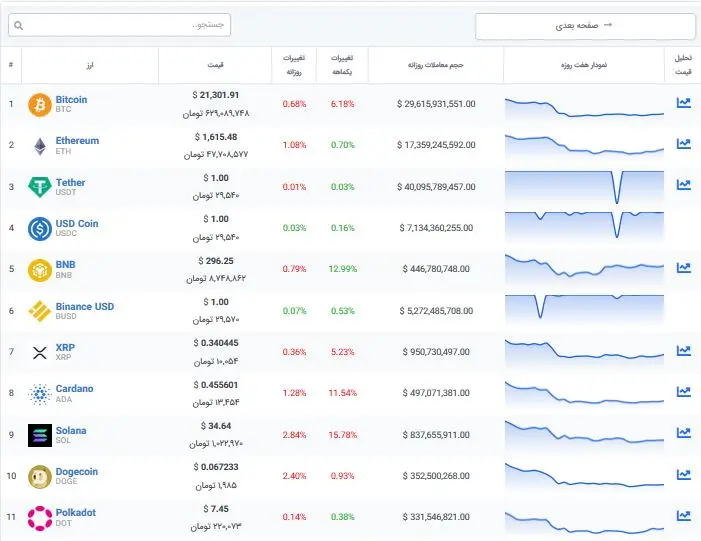
Task: Click Cardano price $ 0.455601
Action: pyautogui.click(x=215, y=385)
